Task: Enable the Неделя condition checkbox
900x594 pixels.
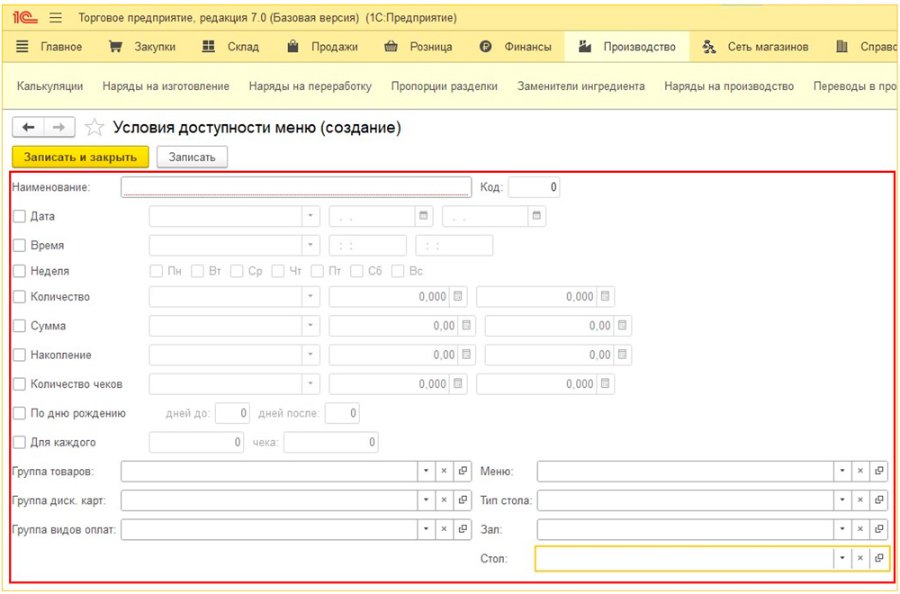Action: click(20, 271)
